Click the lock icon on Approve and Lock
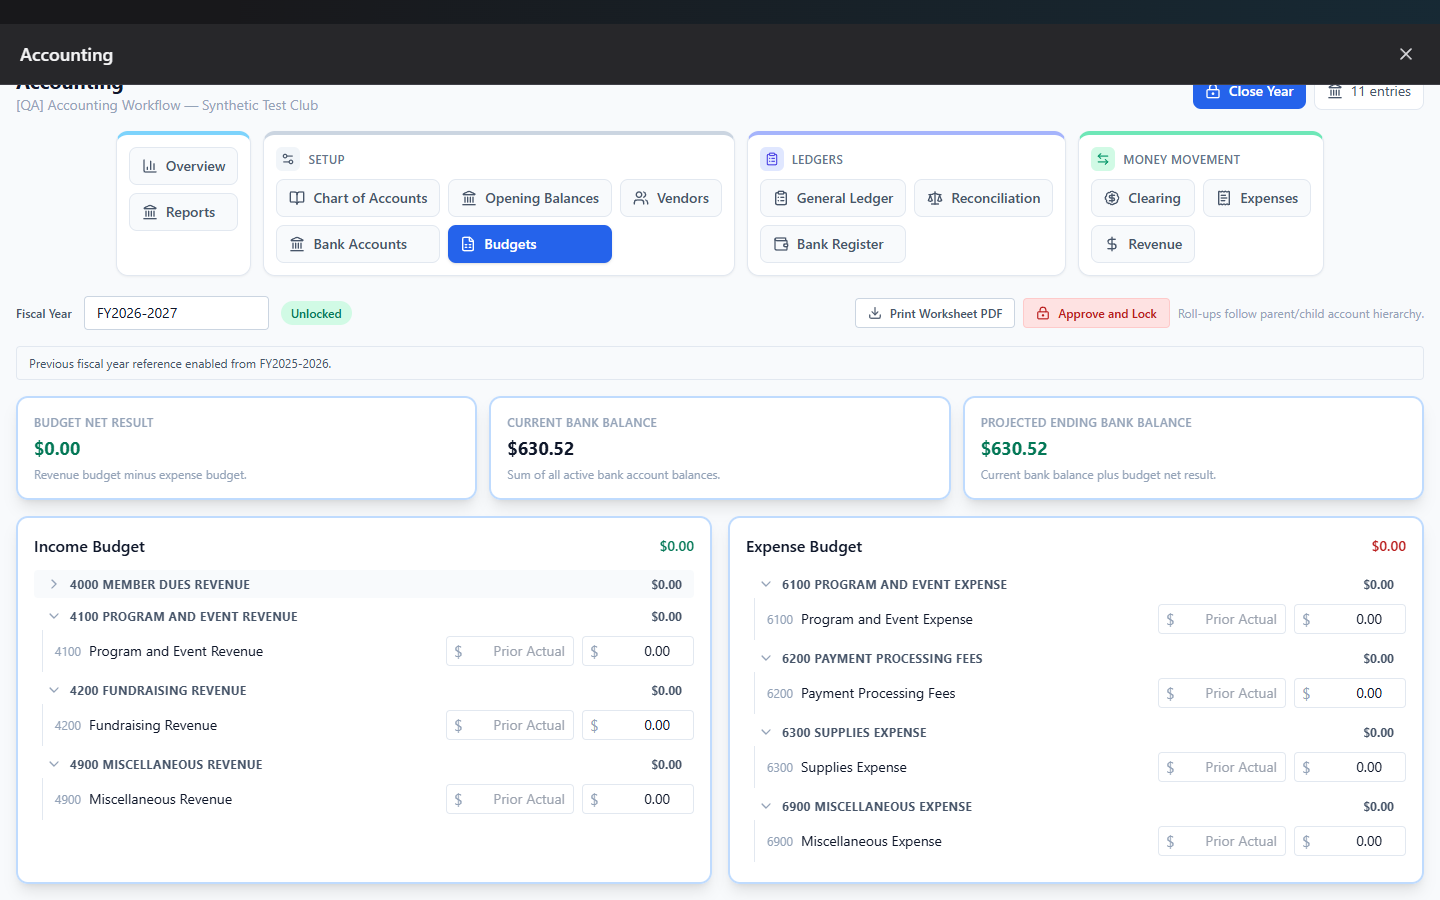 click(x=1043, y=313)
